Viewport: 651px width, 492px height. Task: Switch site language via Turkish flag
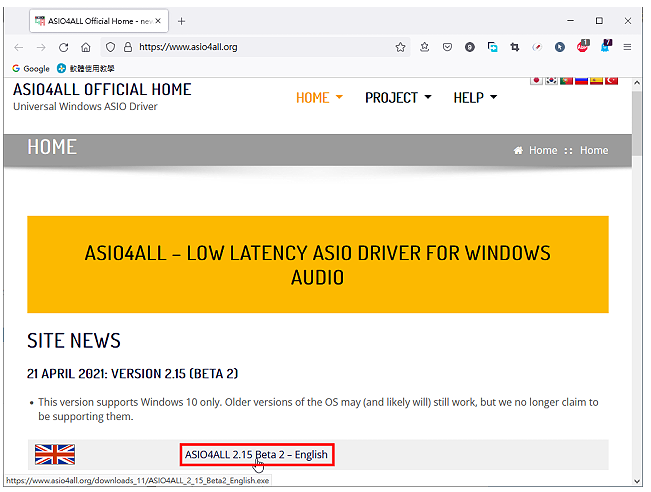(x=611, y=81)
